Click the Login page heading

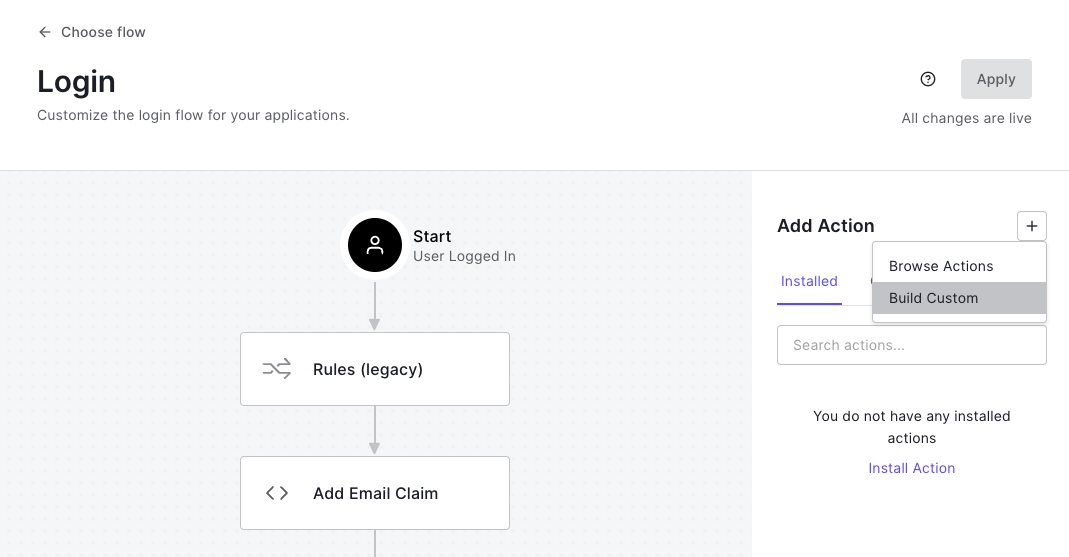click(x=76, y=81)
